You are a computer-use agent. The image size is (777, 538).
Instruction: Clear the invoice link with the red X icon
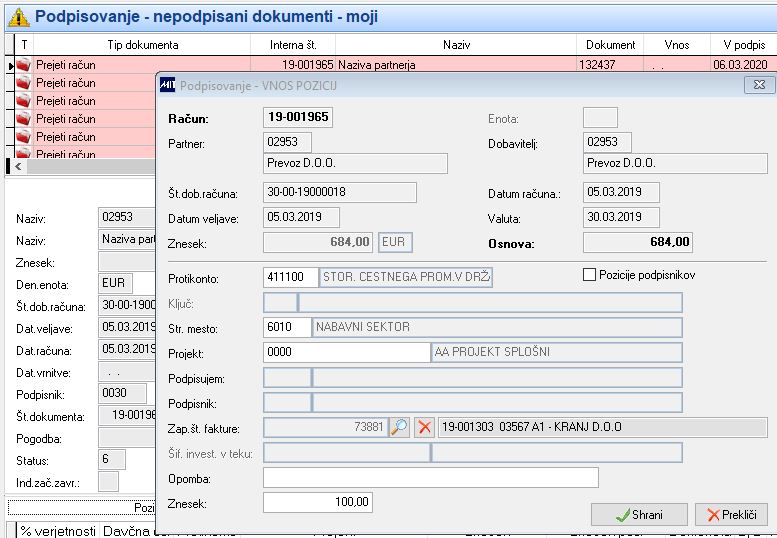[x=424, y=427]
